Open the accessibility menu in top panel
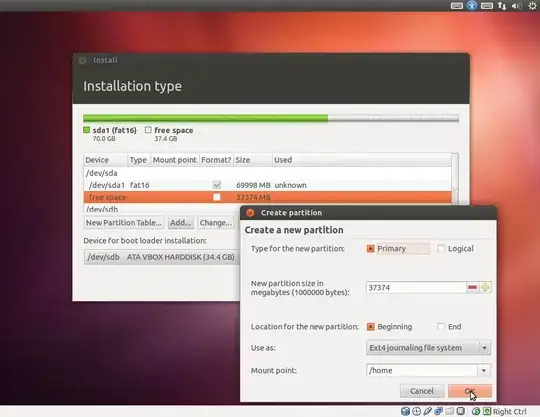The image size is (540, 417). (x=472, y=6)
